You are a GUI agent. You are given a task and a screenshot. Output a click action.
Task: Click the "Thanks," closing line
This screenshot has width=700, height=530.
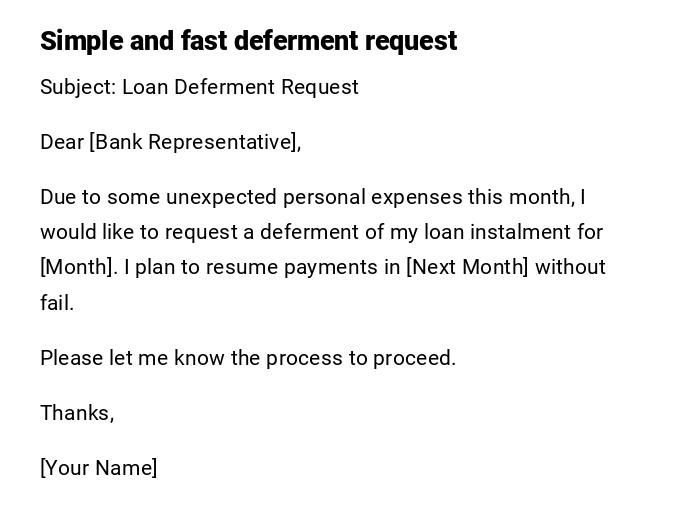coord(77,413)
